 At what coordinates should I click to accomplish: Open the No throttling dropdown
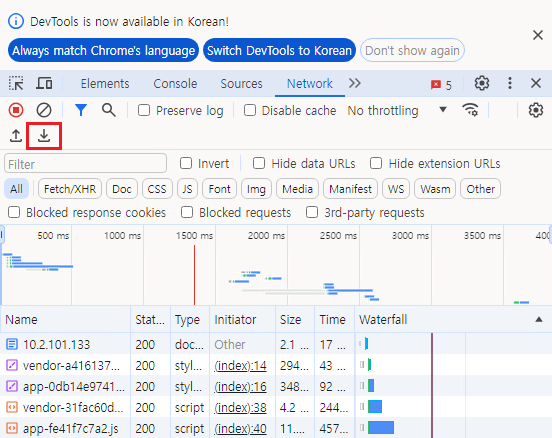(x=397, y=110)
